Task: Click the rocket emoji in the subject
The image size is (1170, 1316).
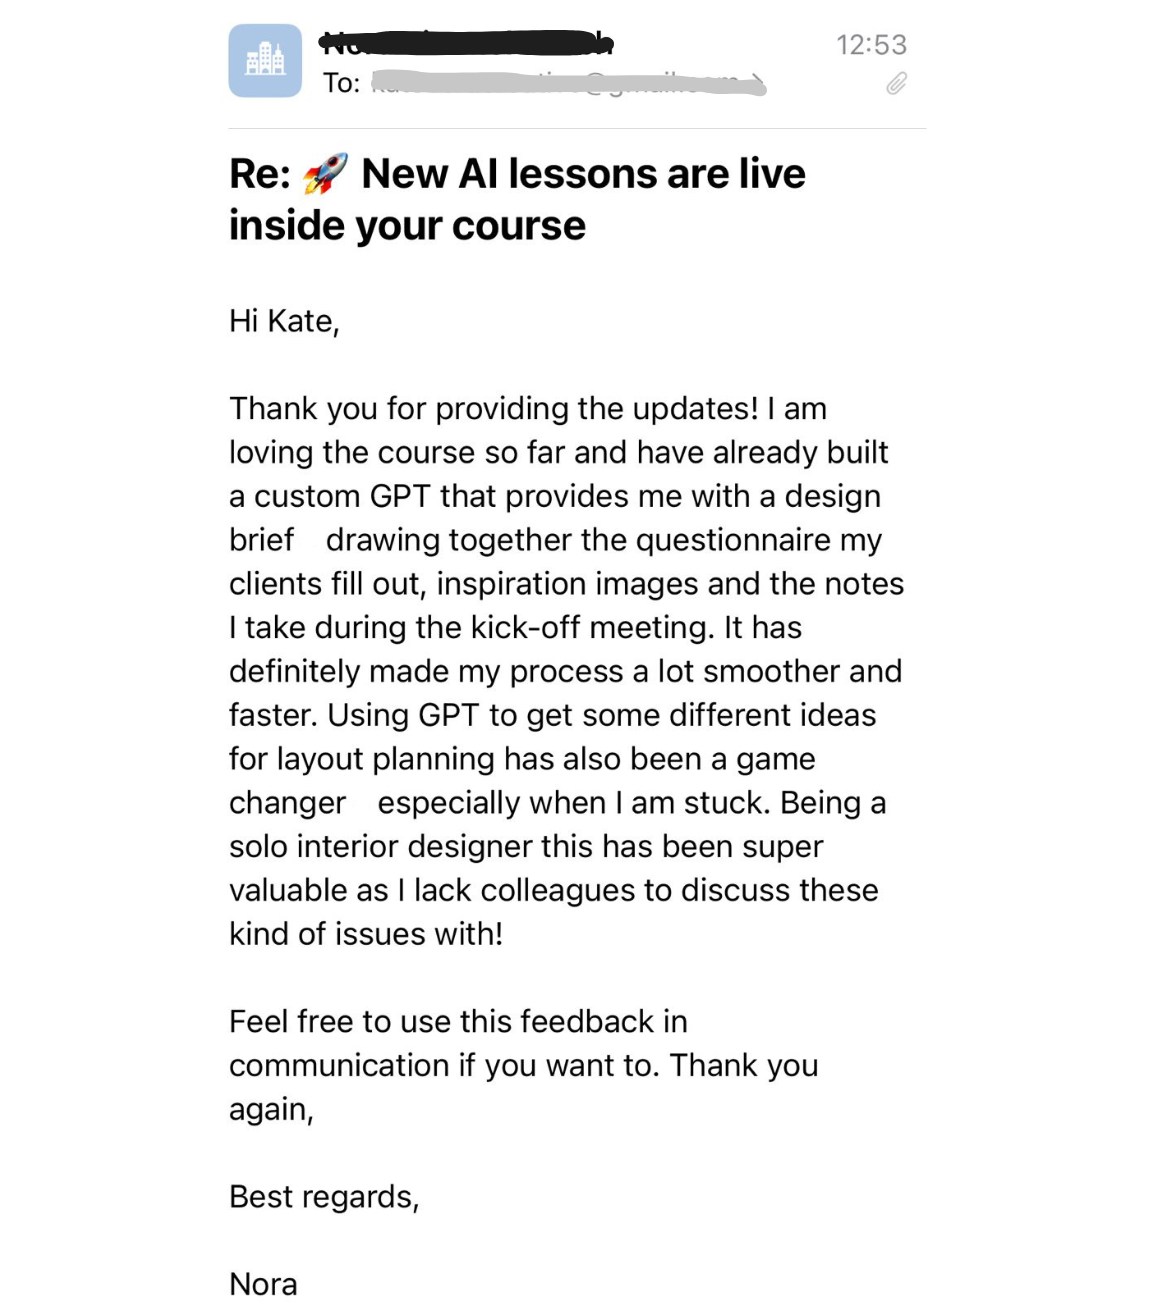Action: 325,174
